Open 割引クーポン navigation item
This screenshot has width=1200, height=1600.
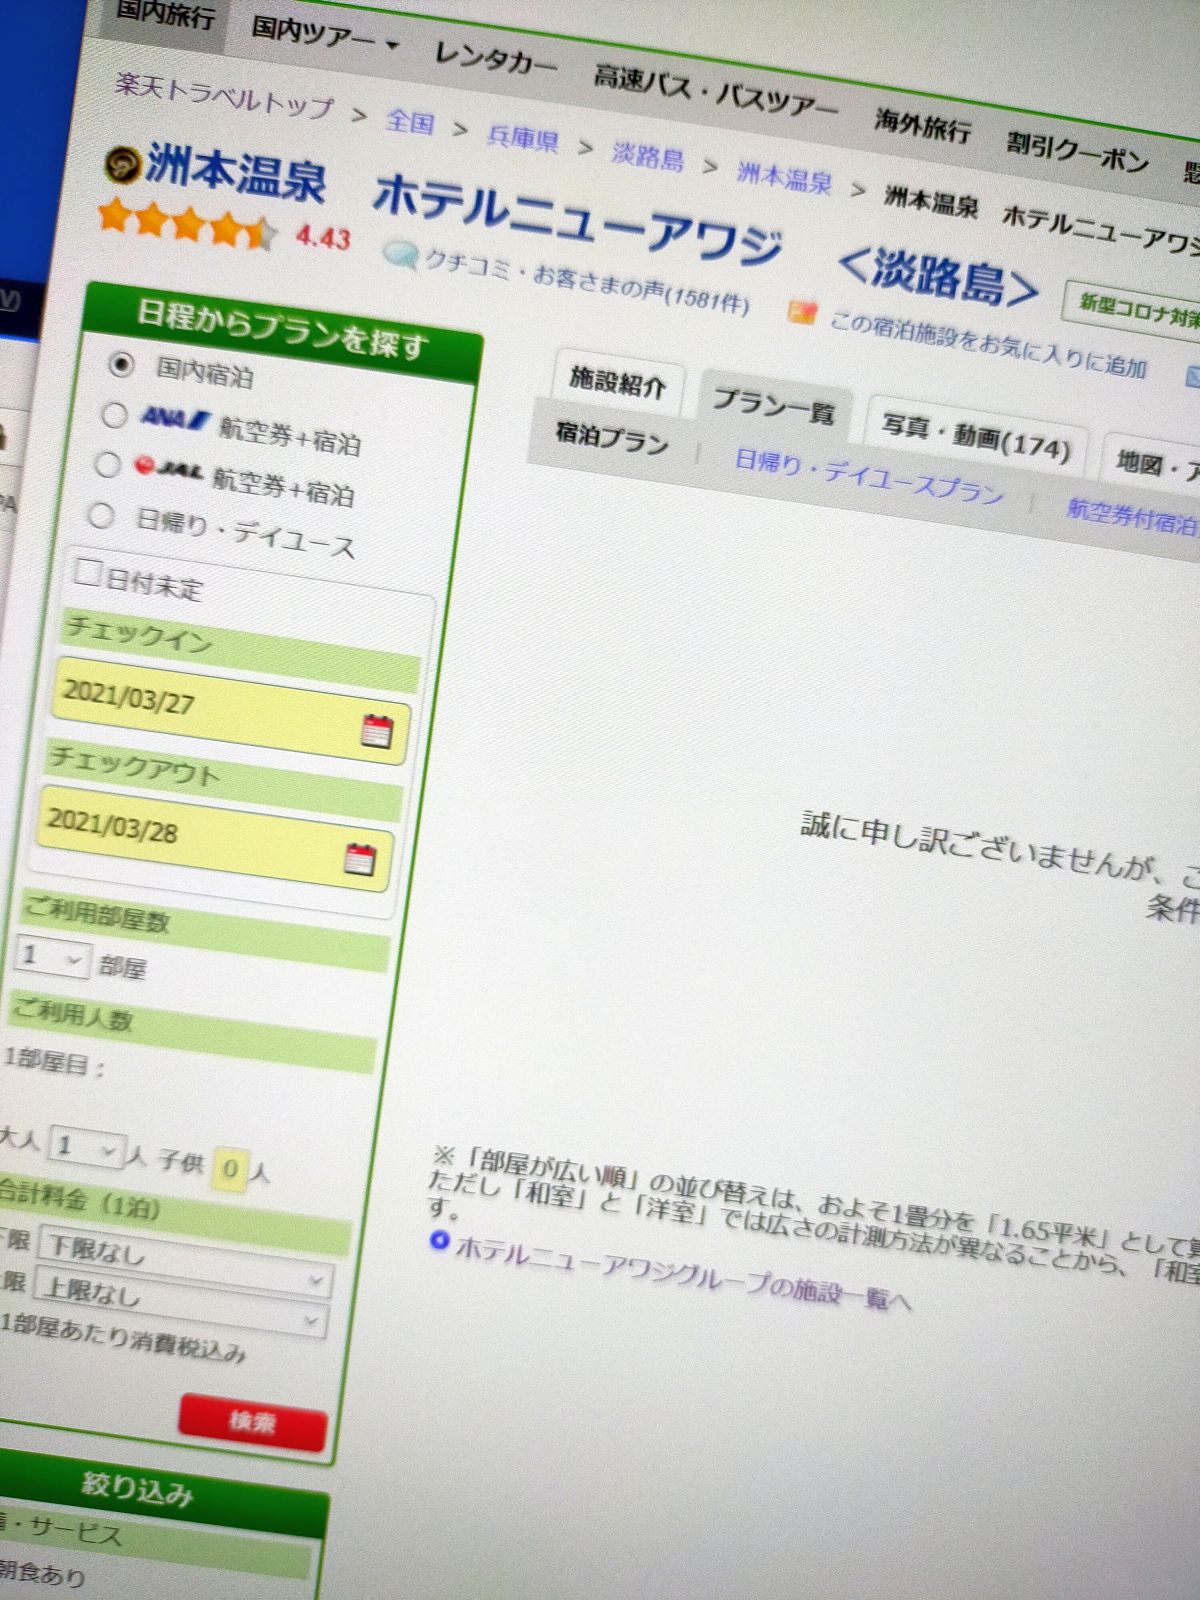click(1077, 151)
